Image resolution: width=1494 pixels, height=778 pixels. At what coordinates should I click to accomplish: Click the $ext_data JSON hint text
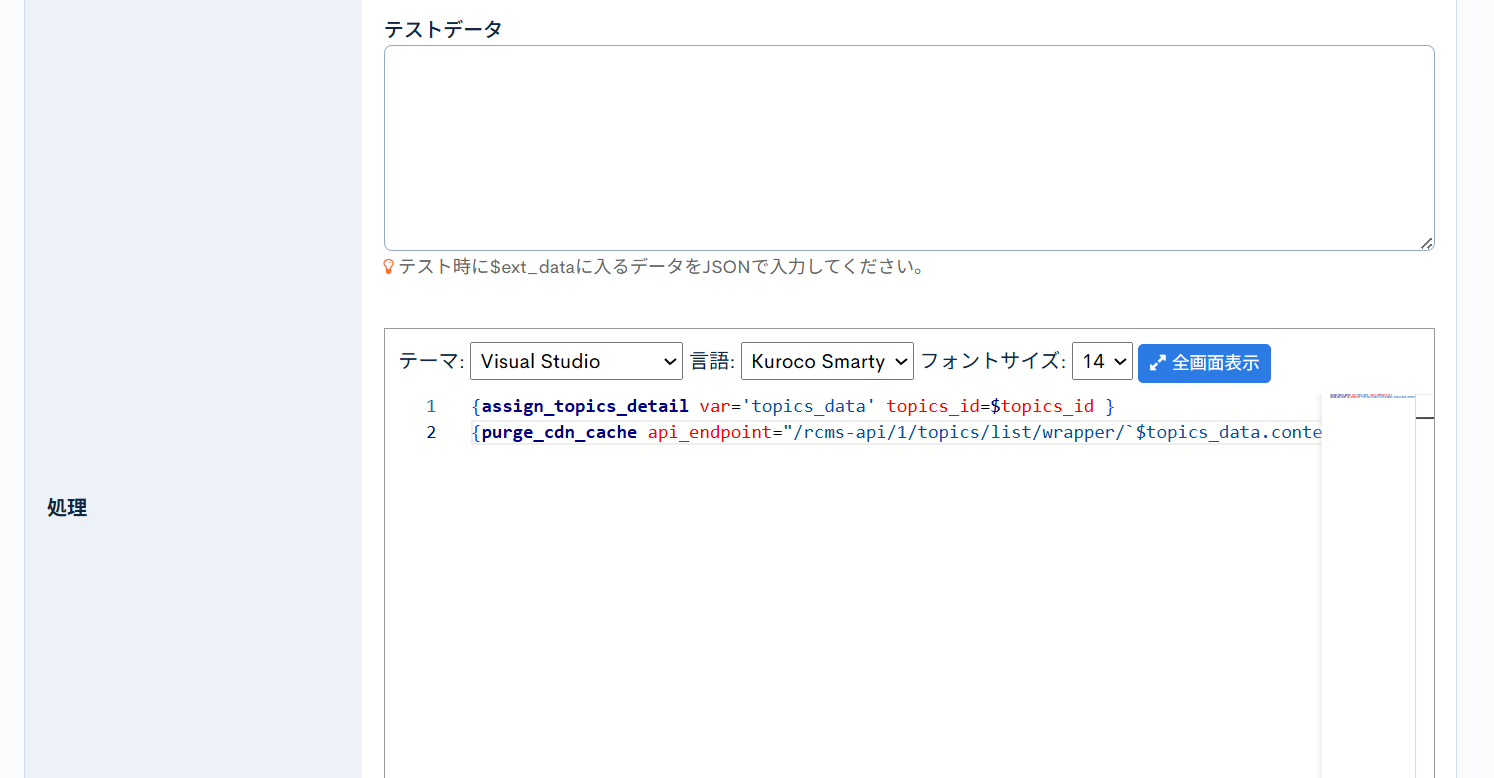(660, 267)
